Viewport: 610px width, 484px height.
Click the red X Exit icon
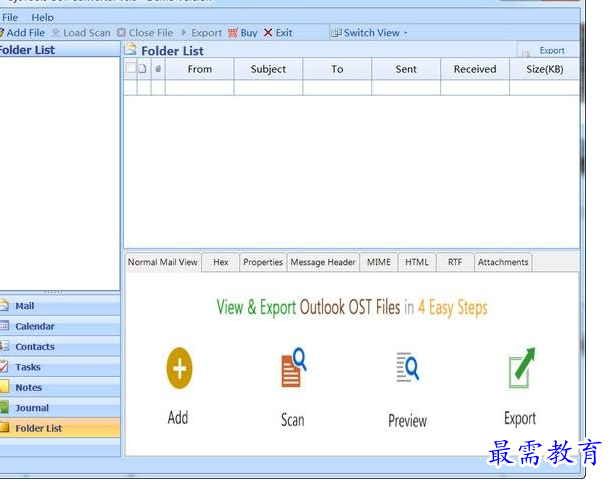click(268, 33)
